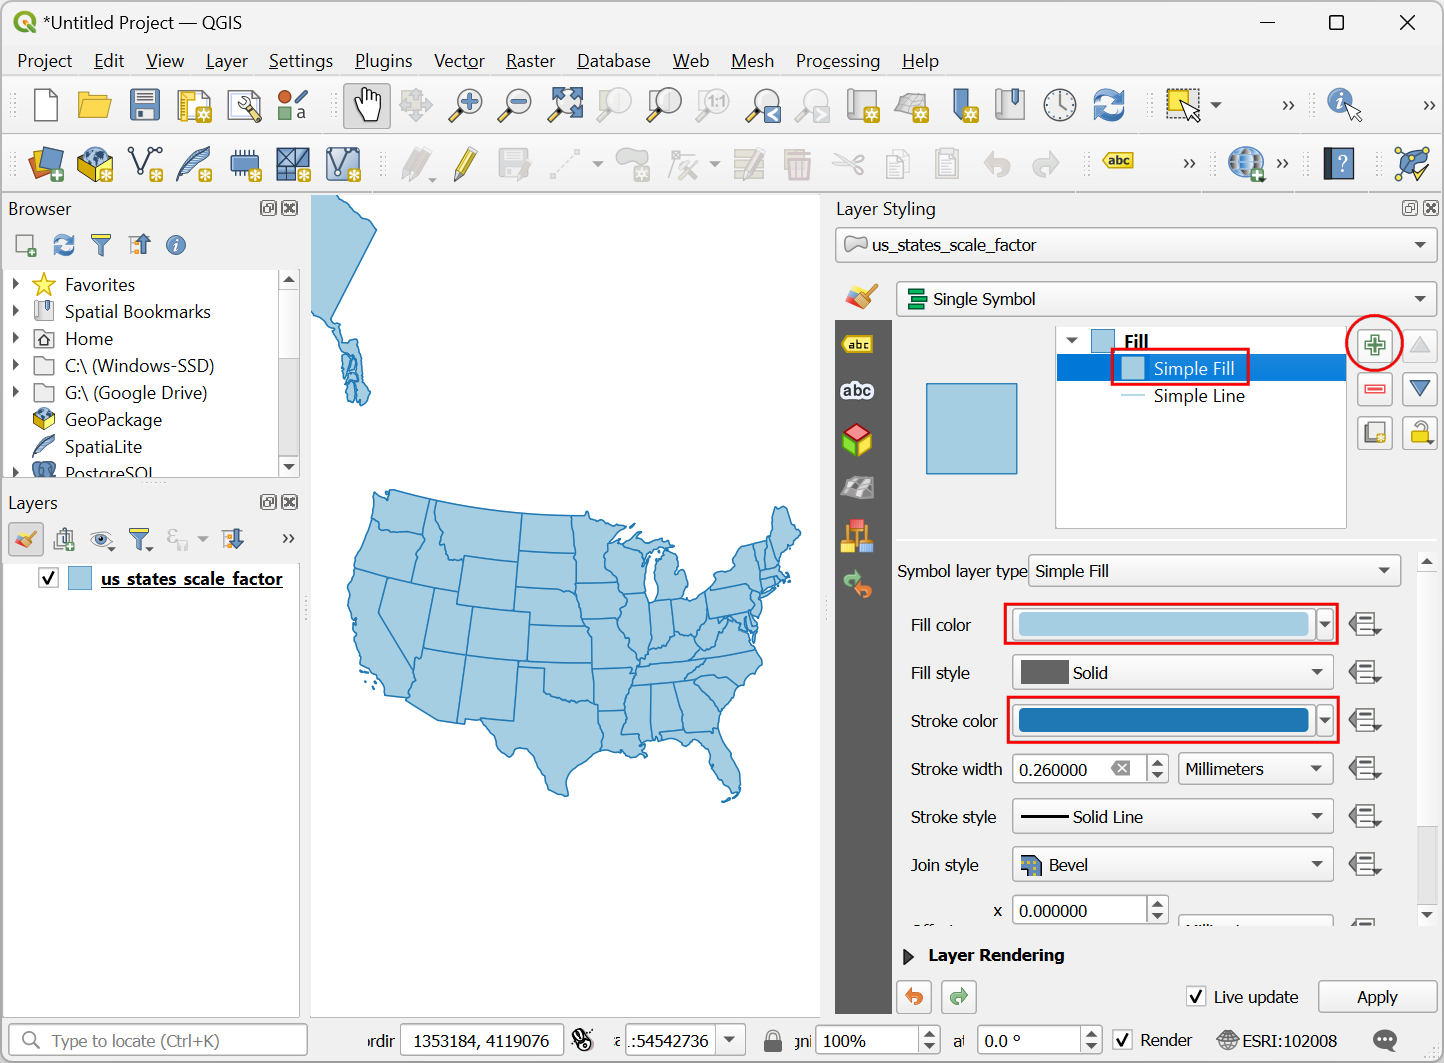Image resolution: width=1444 pixels, height=1063 pixels.
Task: Open the Processing menu
Action: coord(837,61)
